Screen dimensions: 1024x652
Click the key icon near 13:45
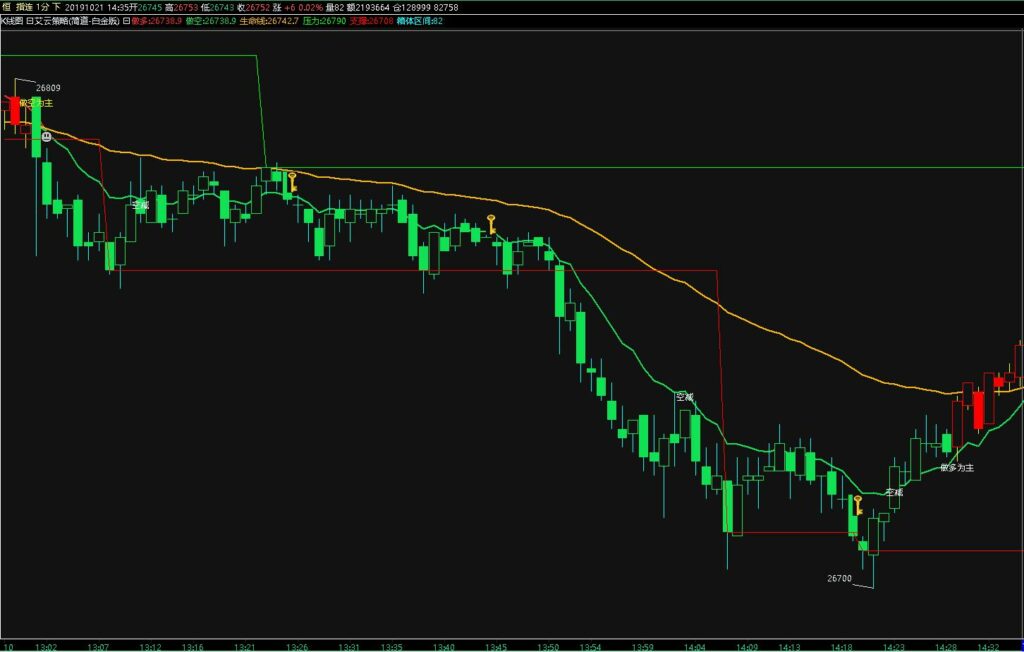[x=491, y=224]
